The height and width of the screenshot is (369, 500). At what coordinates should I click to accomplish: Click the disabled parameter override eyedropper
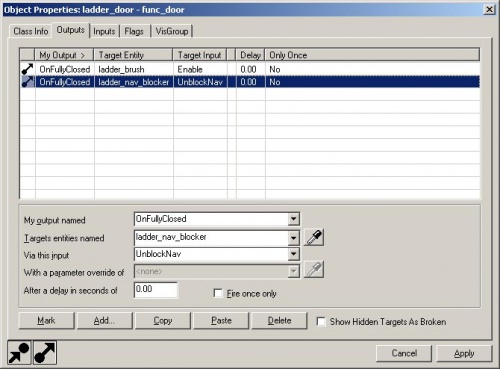pos(314,270)
